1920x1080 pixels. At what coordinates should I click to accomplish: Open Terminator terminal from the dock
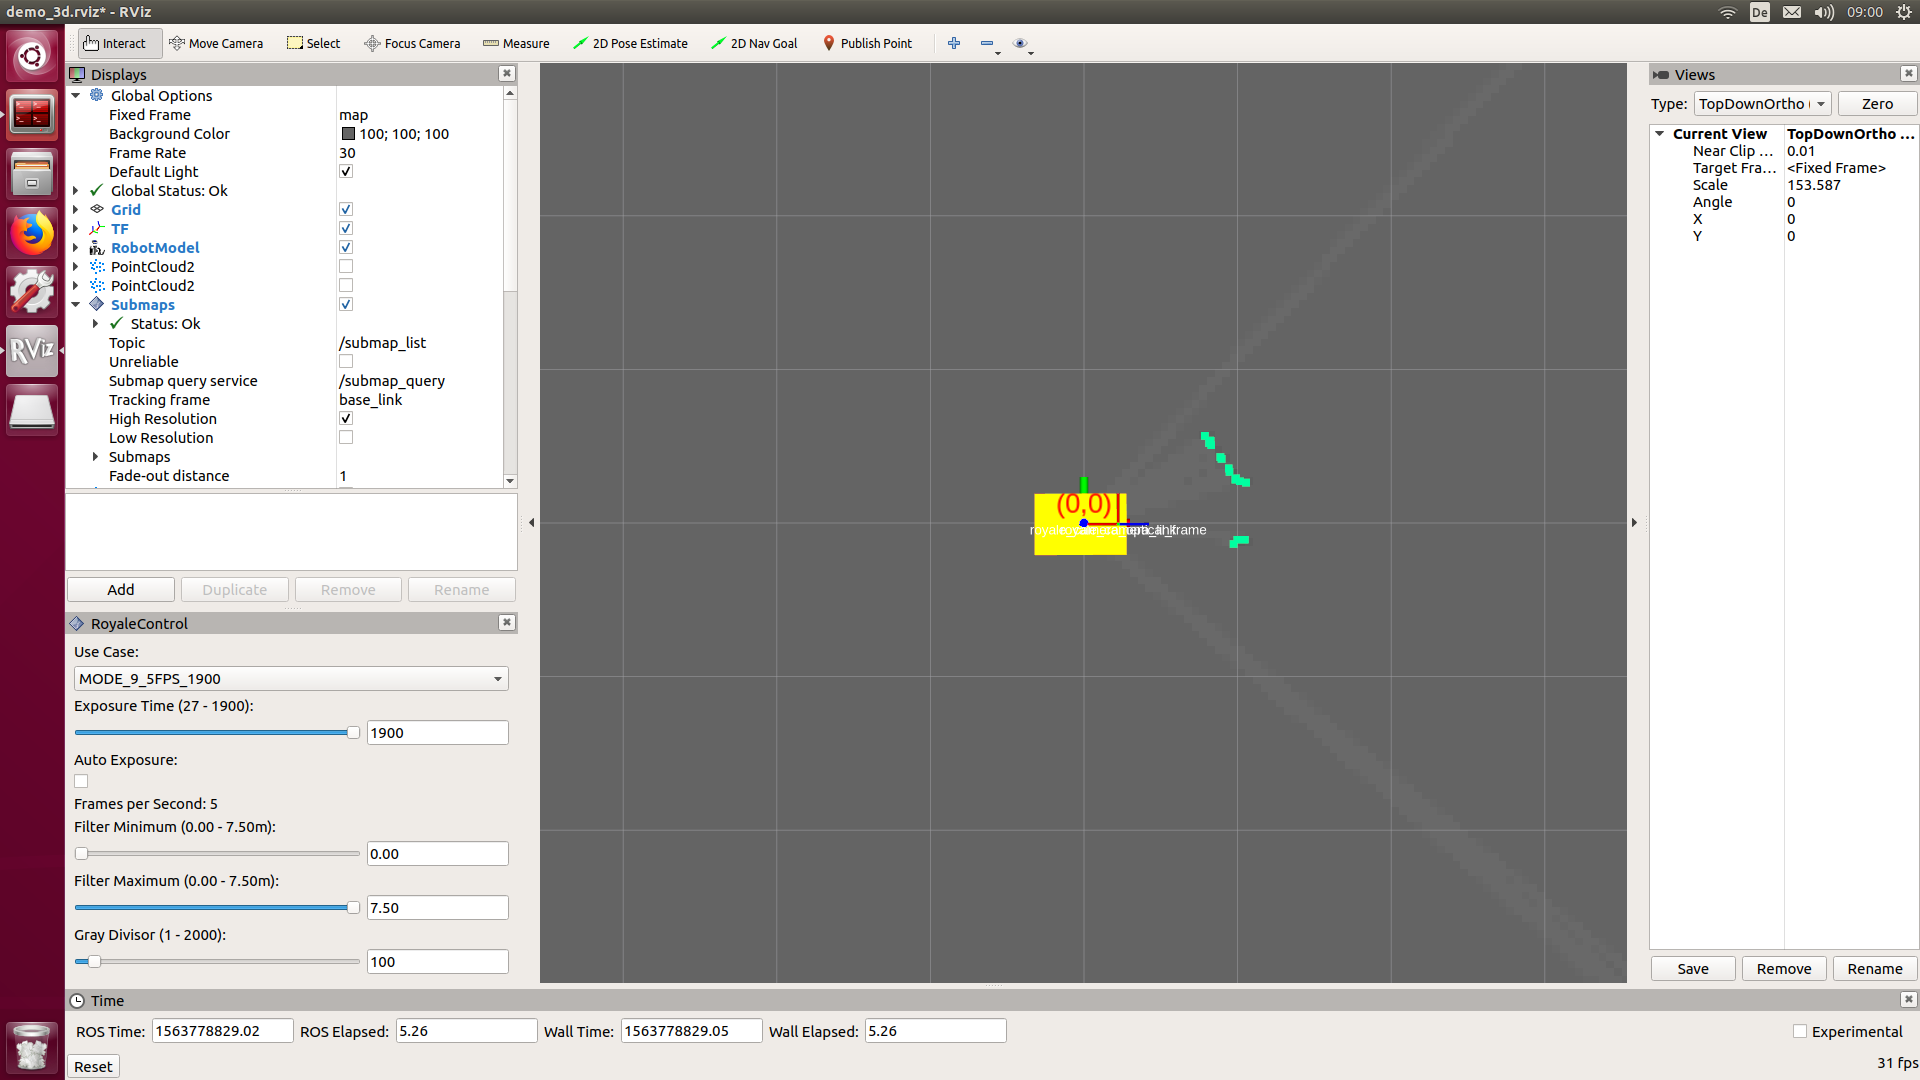(x=32, y=114)
